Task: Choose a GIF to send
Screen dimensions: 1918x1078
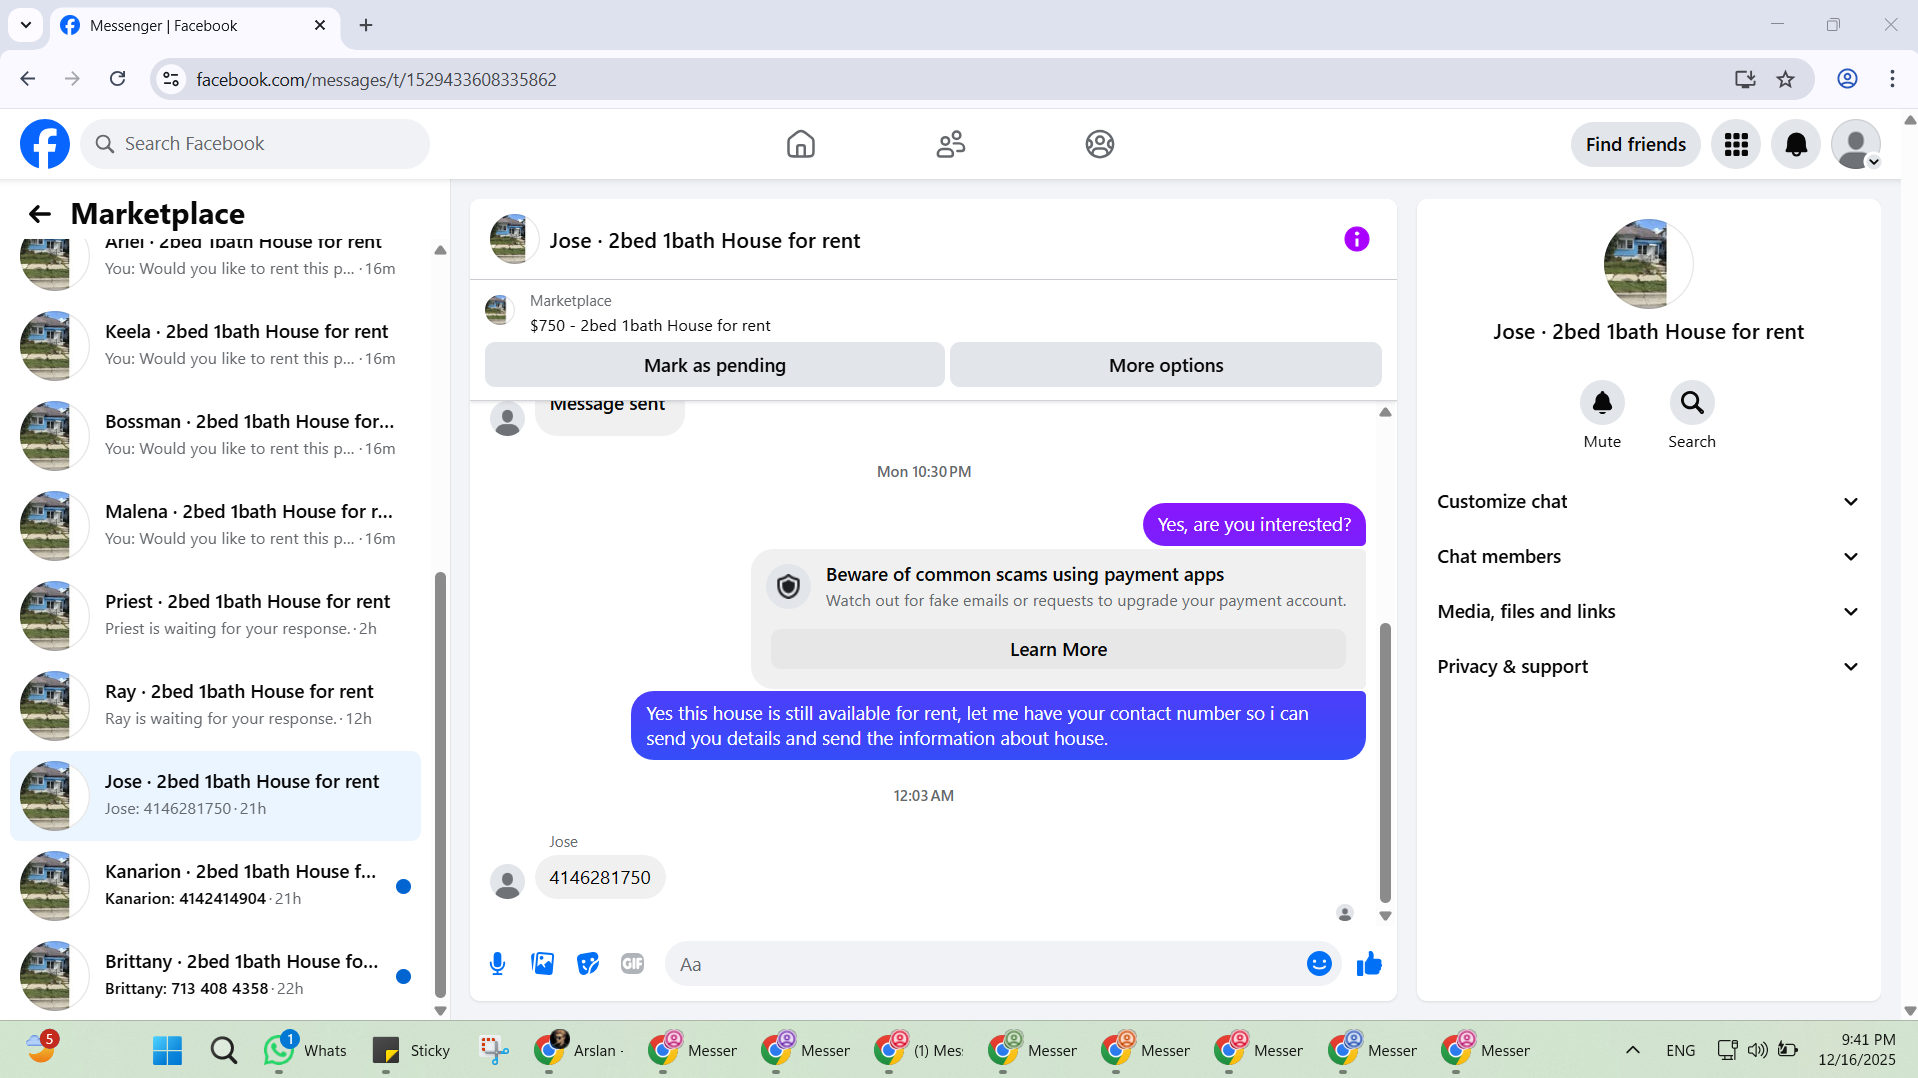Action: pyautogui.click(x=632, y=964)
